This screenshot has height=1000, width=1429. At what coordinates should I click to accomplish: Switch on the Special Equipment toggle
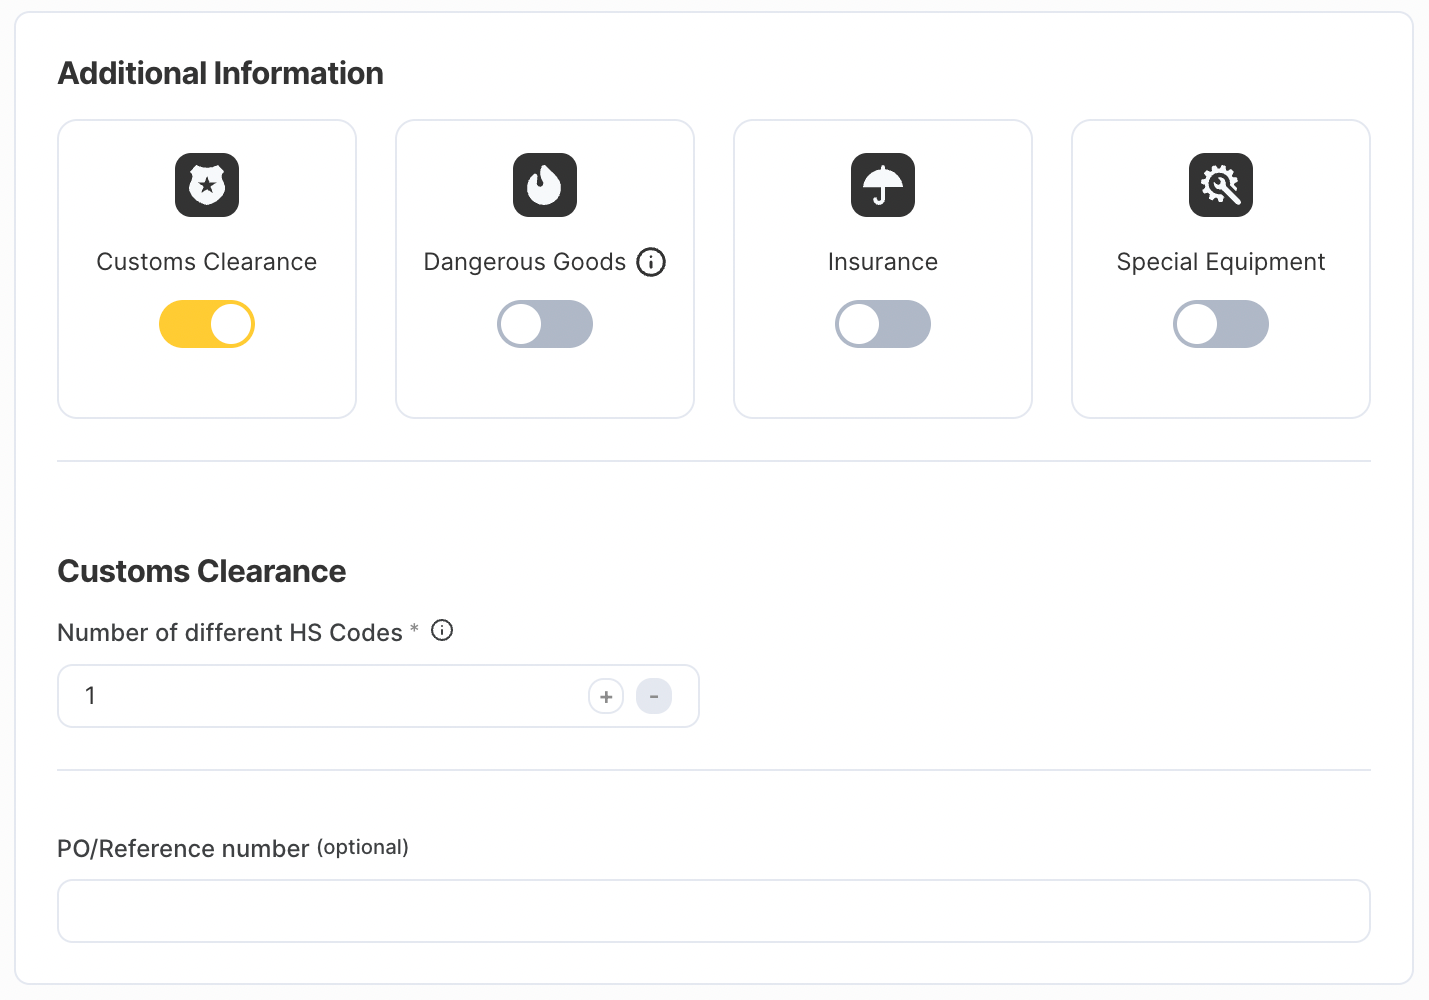1221,324
